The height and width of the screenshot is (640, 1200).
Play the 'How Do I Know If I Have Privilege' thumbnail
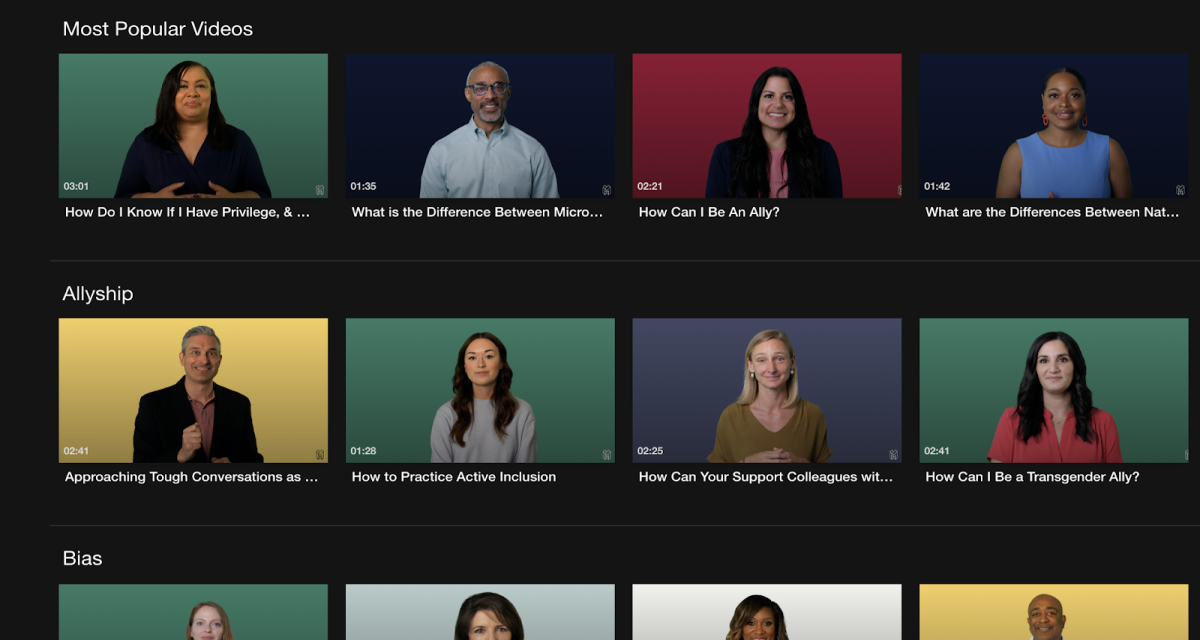pyautogui.click(x=192, y=125)
